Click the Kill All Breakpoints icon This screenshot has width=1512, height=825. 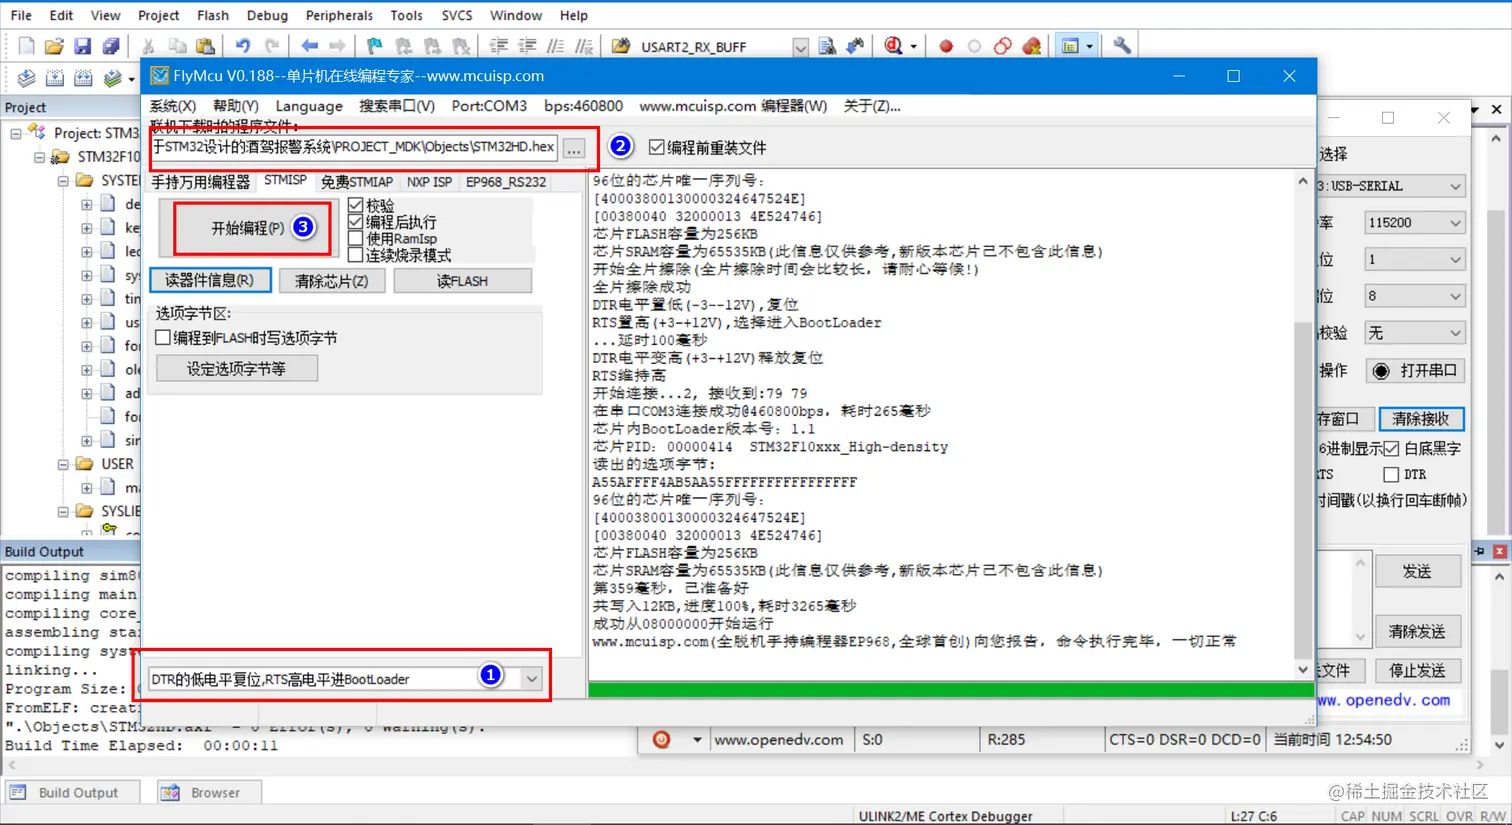pos(1031,46)
